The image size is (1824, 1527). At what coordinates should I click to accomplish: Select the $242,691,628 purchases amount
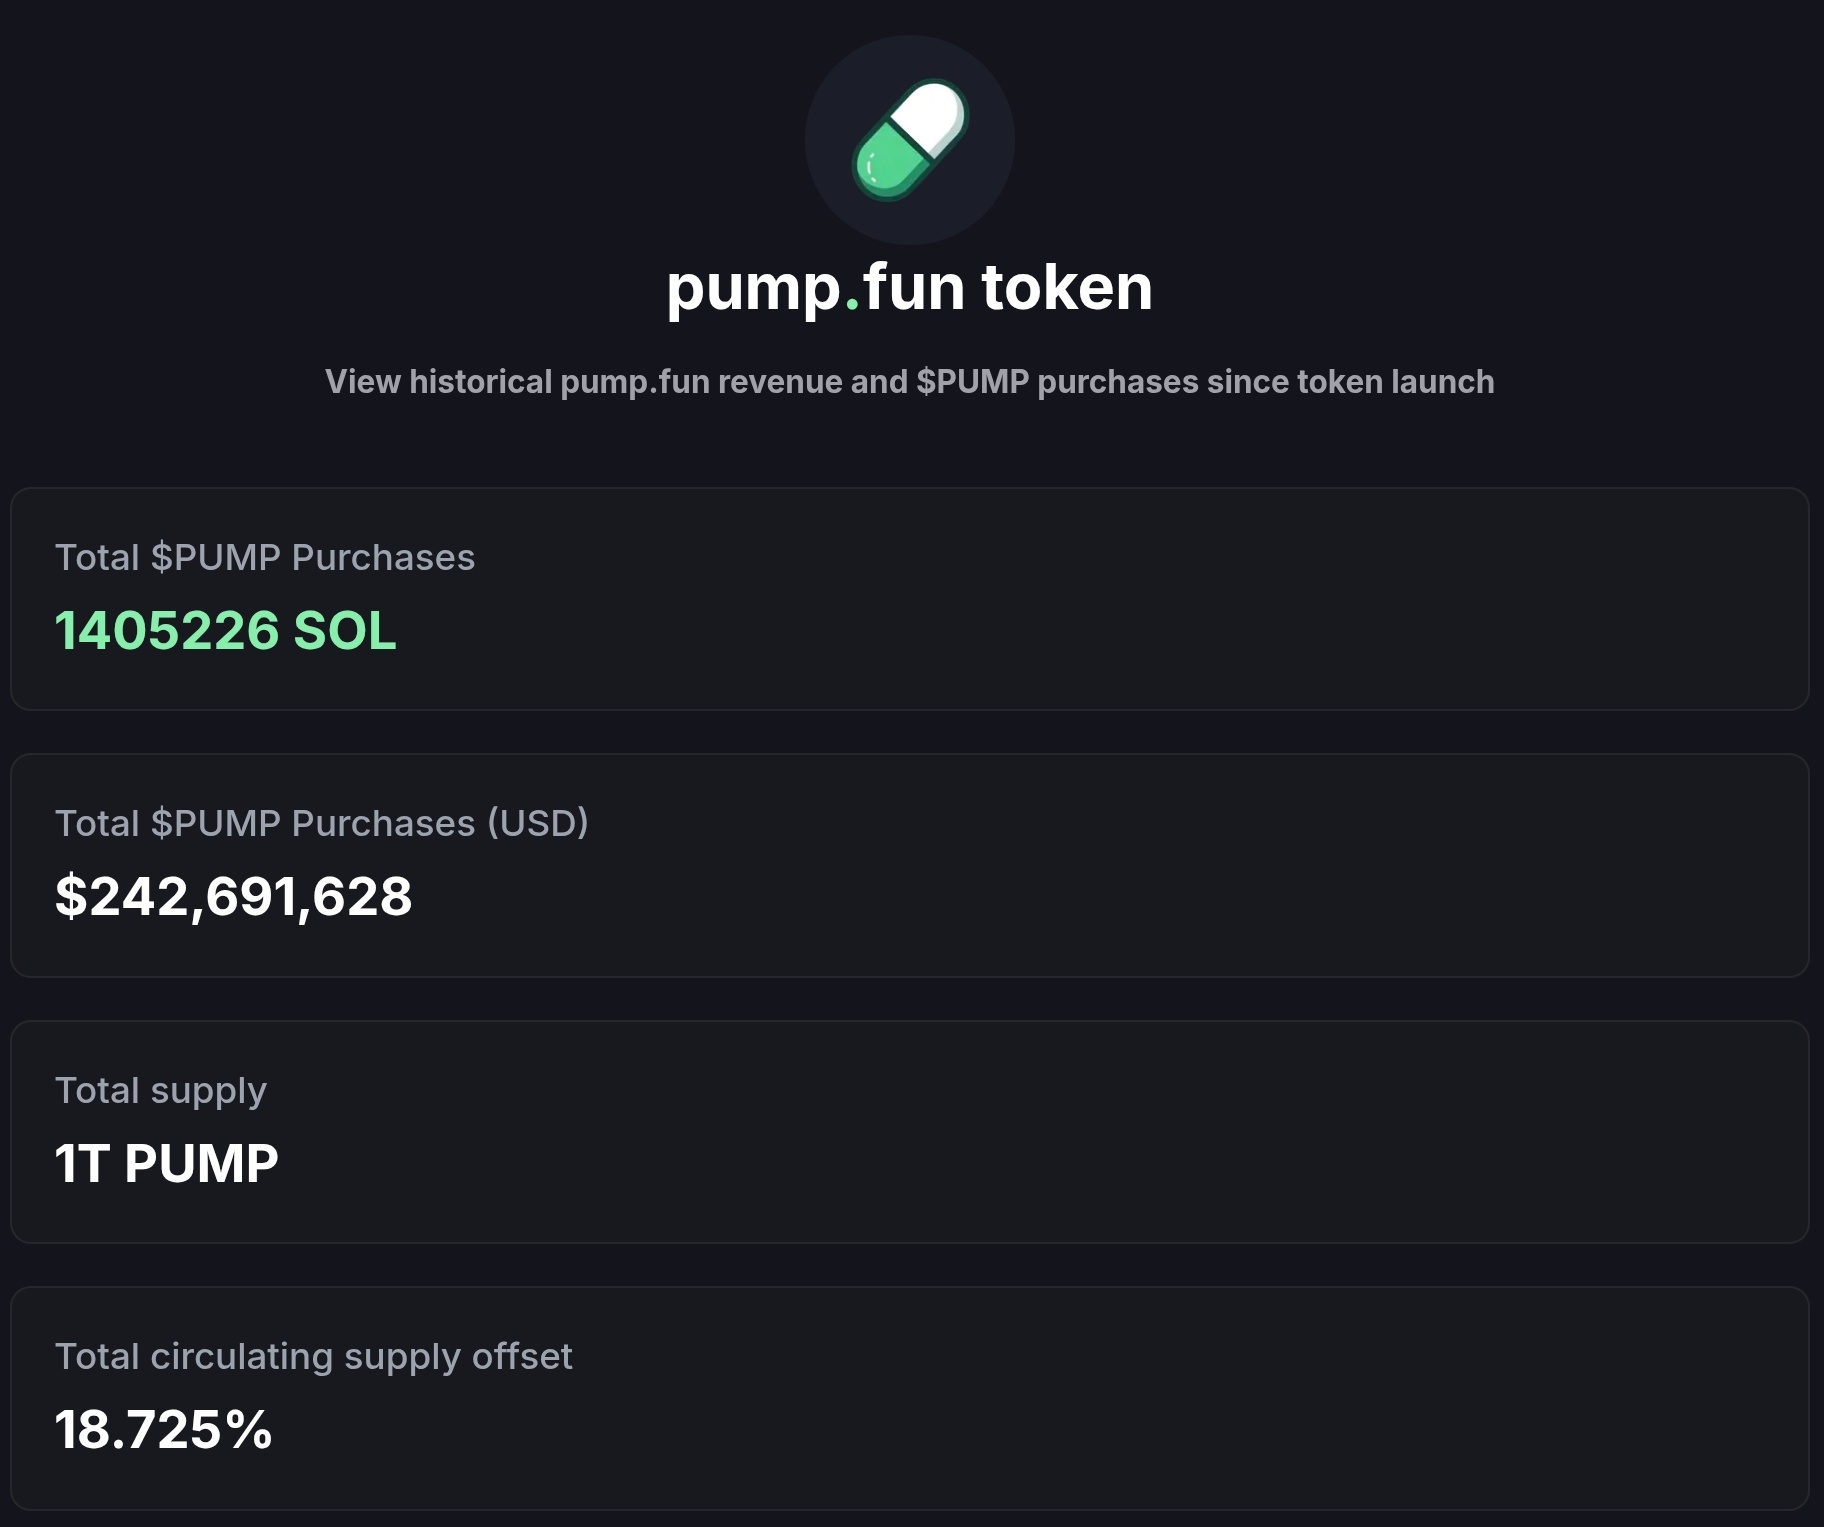[233, 896]
